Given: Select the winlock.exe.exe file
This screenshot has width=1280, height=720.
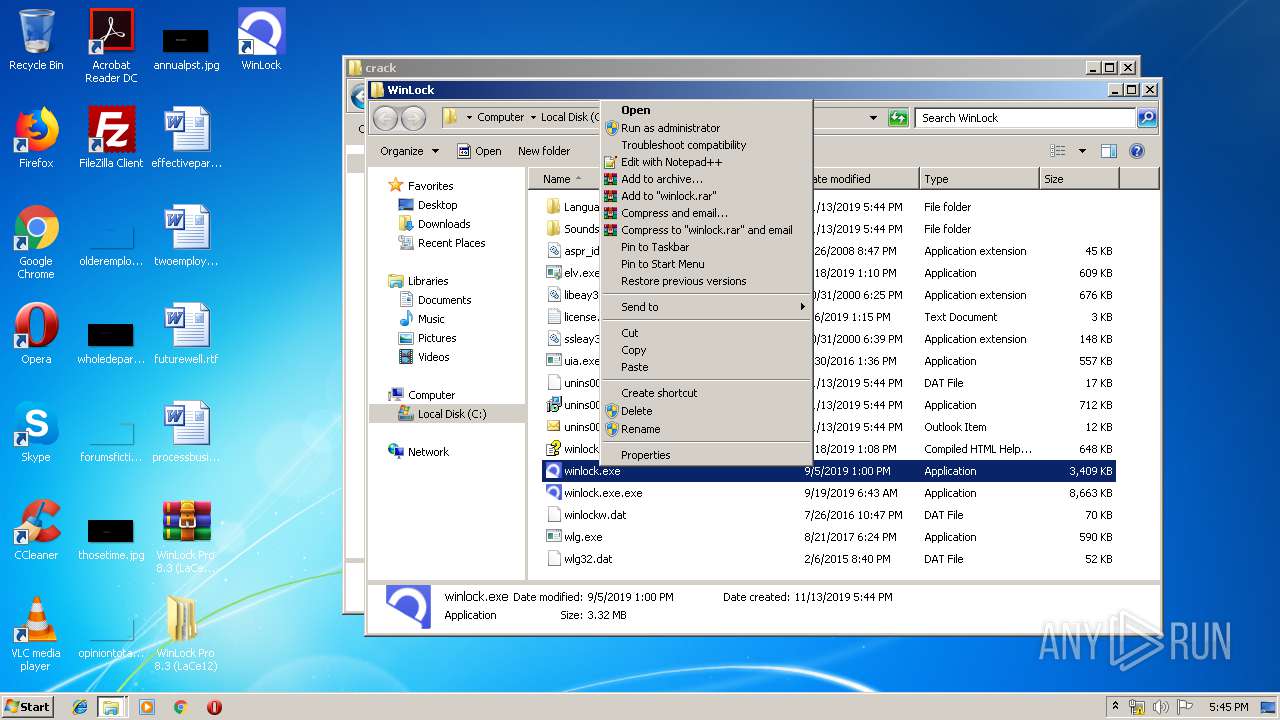Looking at the screenshot, I should point(829,493).
